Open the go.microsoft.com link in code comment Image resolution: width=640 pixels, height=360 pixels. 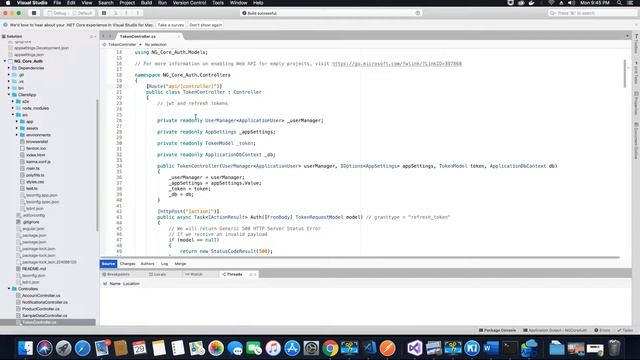click(x=397, y=64)
